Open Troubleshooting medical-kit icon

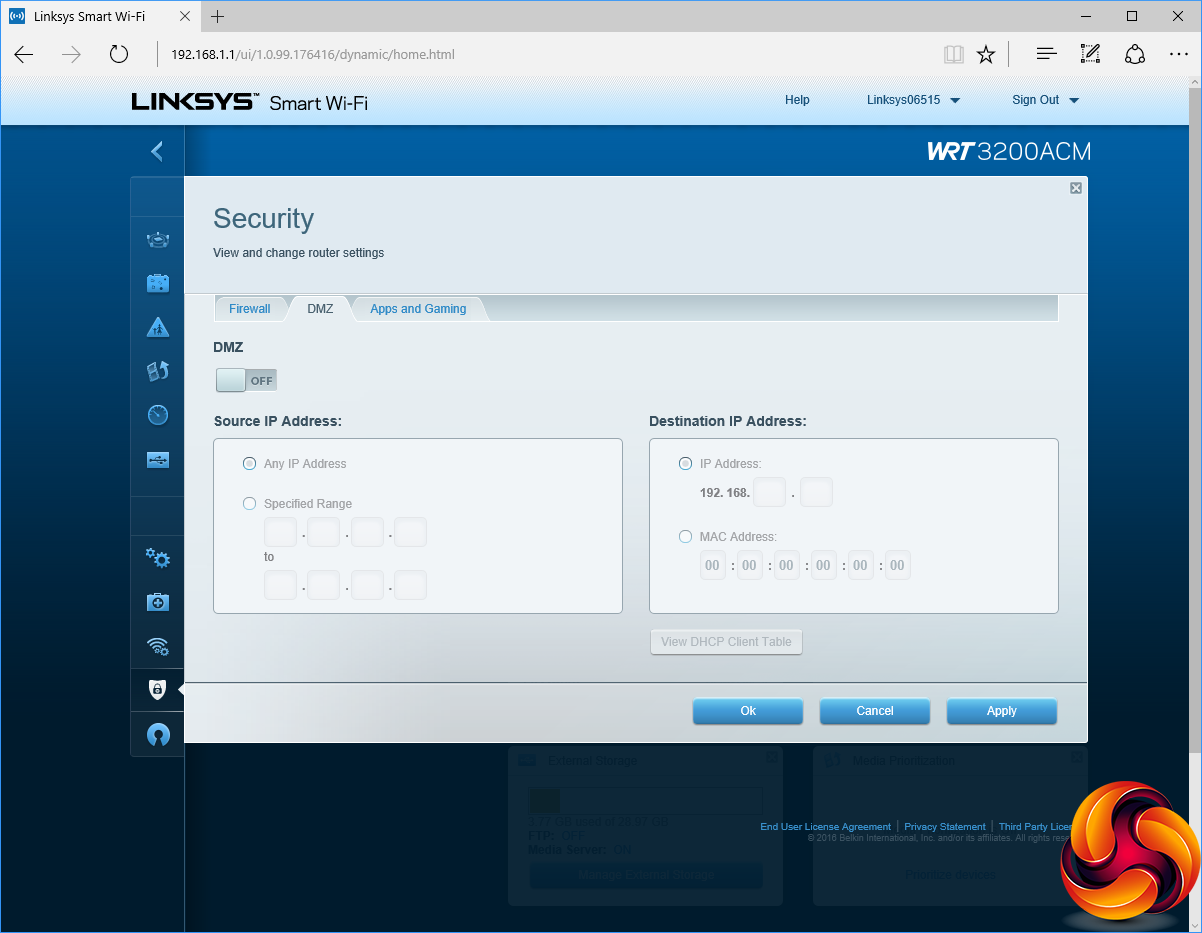158,602
